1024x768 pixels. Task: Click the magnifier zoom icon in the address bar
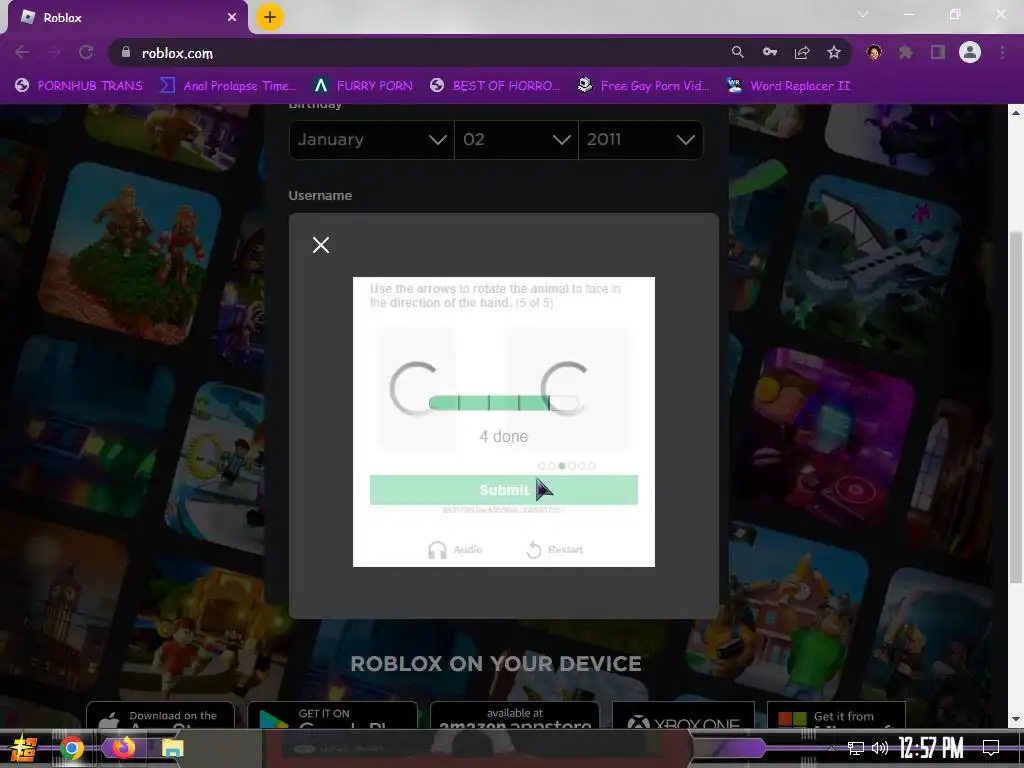point(737,52)
